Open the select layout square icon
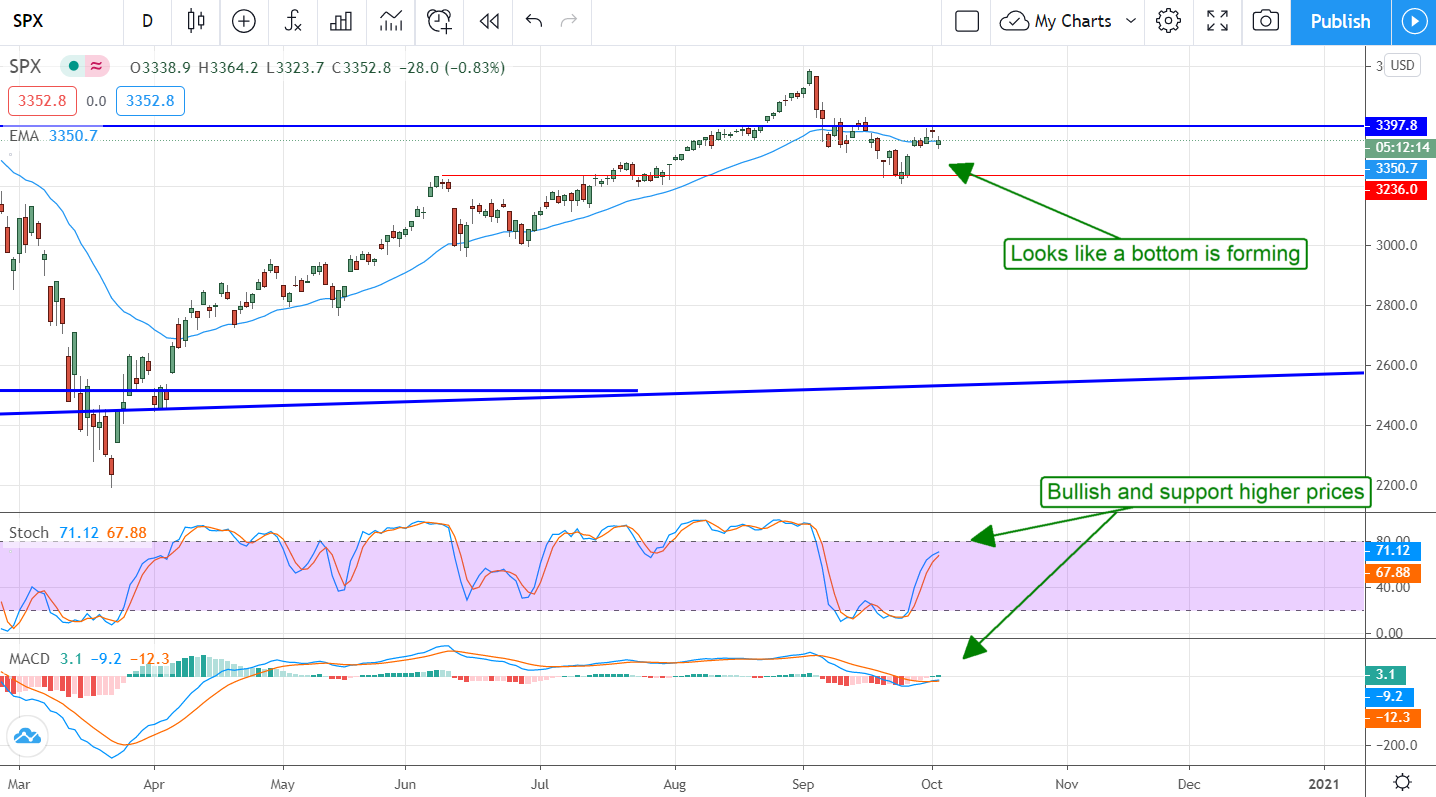 [x=966, y=21]
